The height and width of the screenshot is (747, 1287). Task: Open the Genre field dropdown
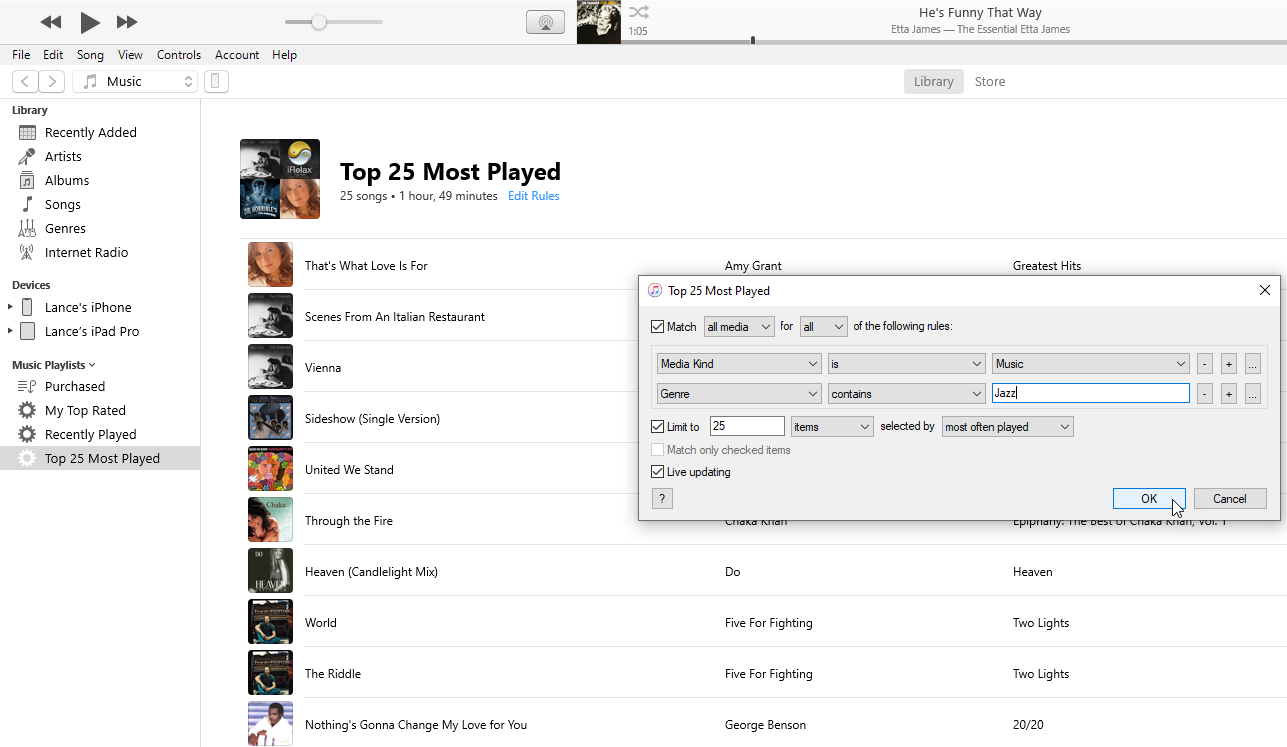tap(739, 394)
